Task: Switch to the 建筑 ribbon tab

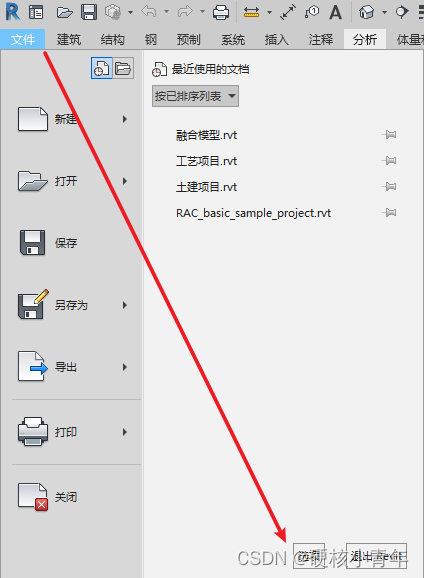Action: [x=69, y=39]
